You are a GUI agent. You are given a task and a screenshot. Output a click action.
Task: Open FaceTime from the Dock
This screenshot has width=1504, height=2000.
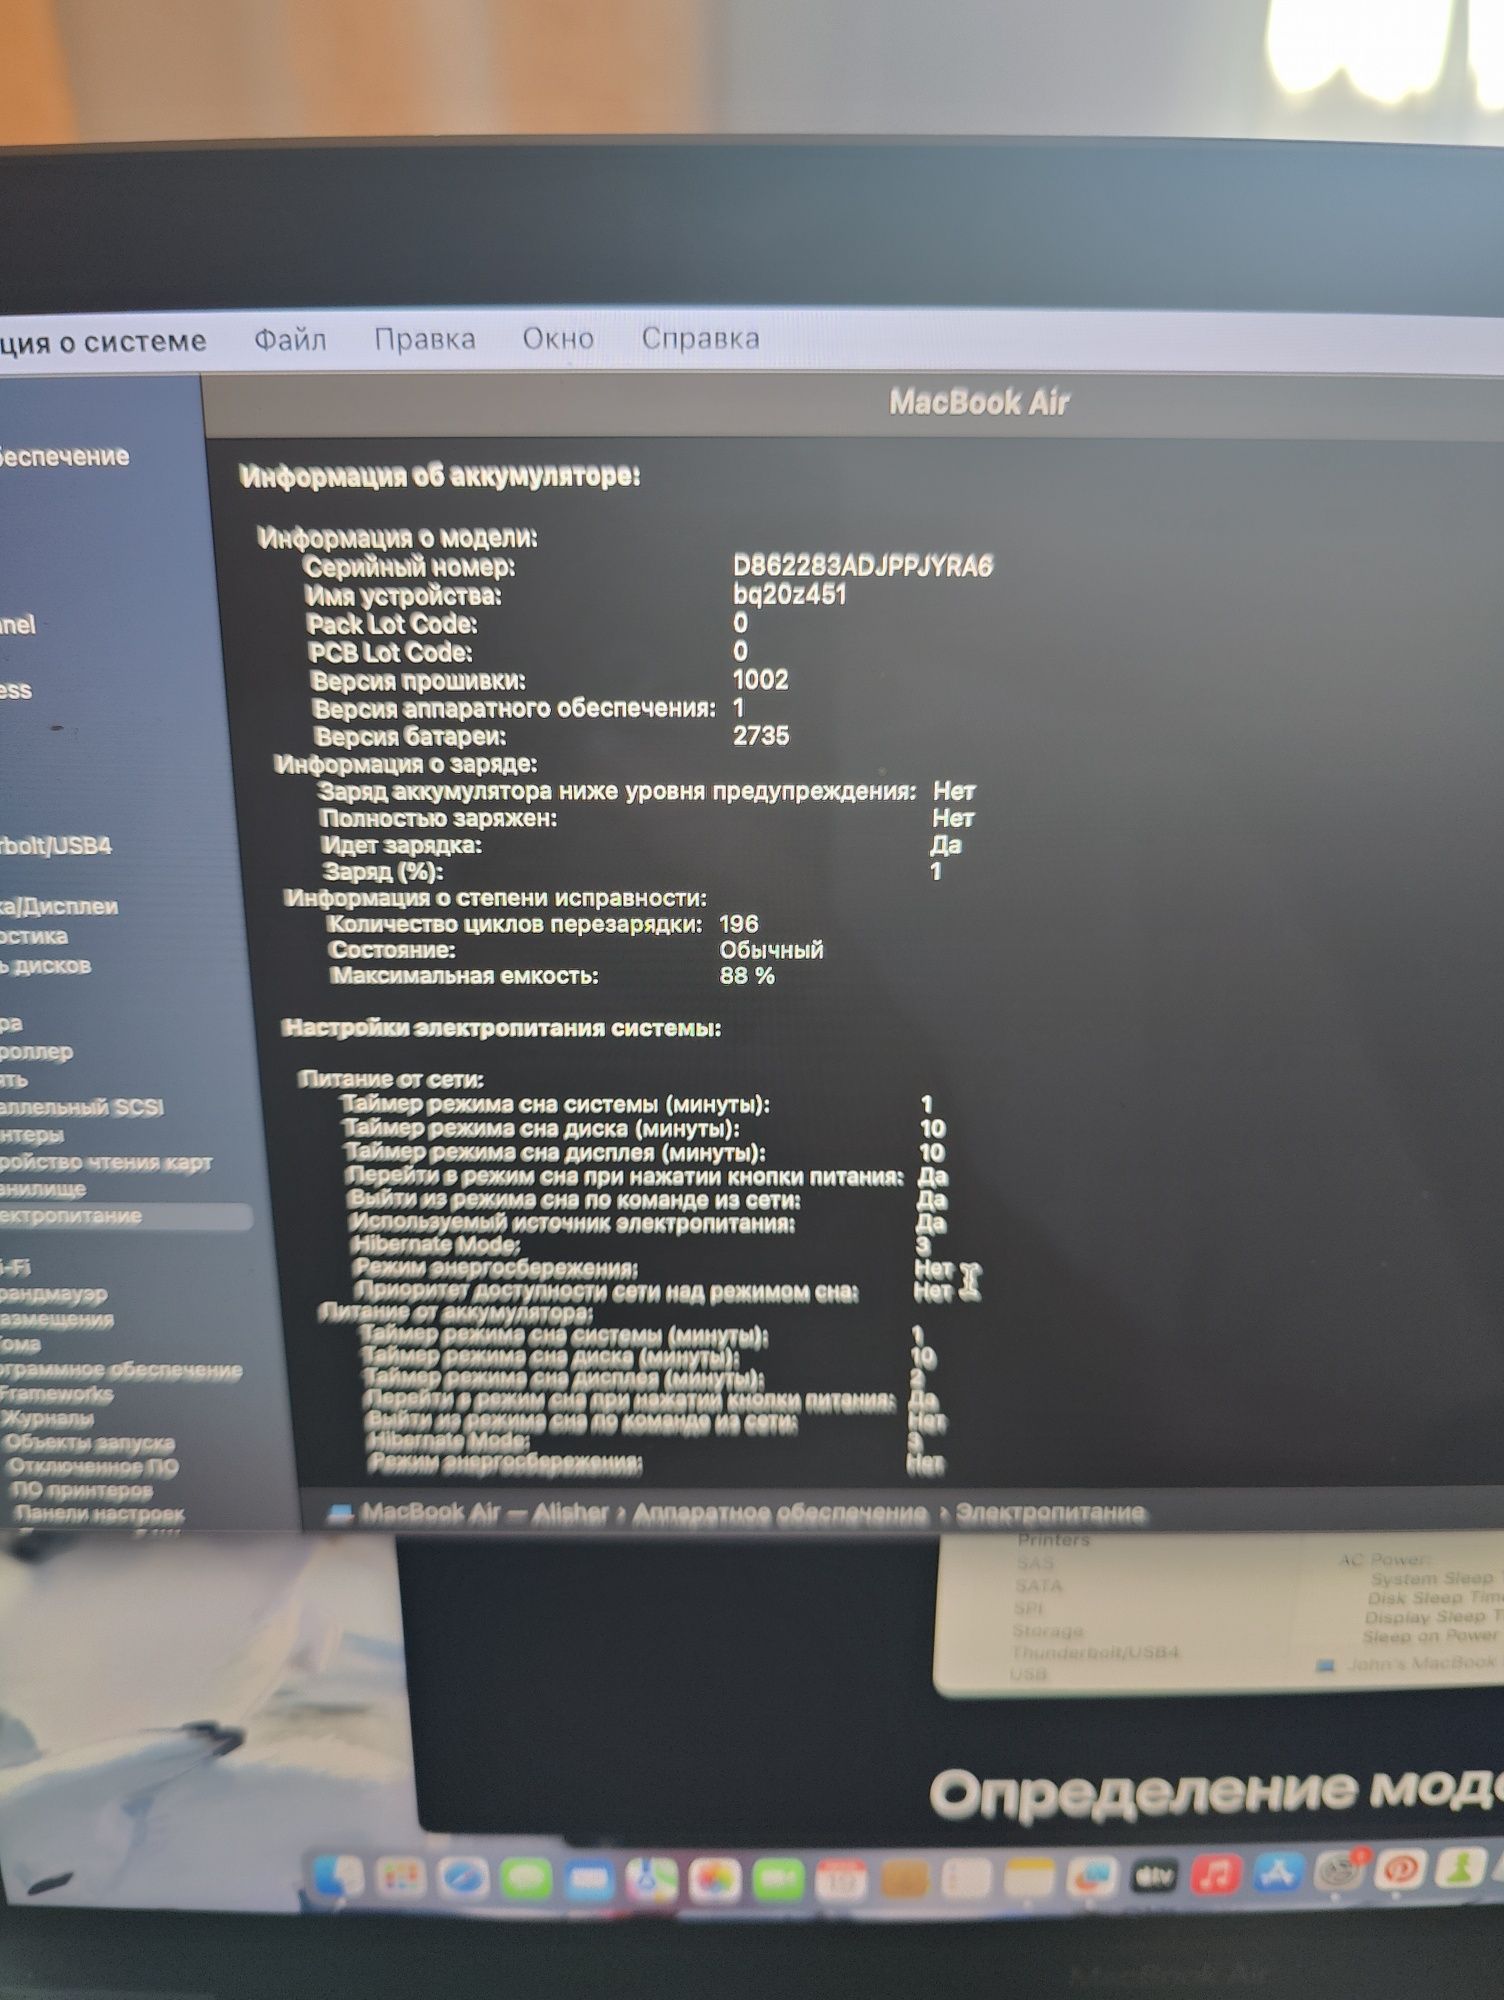point(778,1881)
